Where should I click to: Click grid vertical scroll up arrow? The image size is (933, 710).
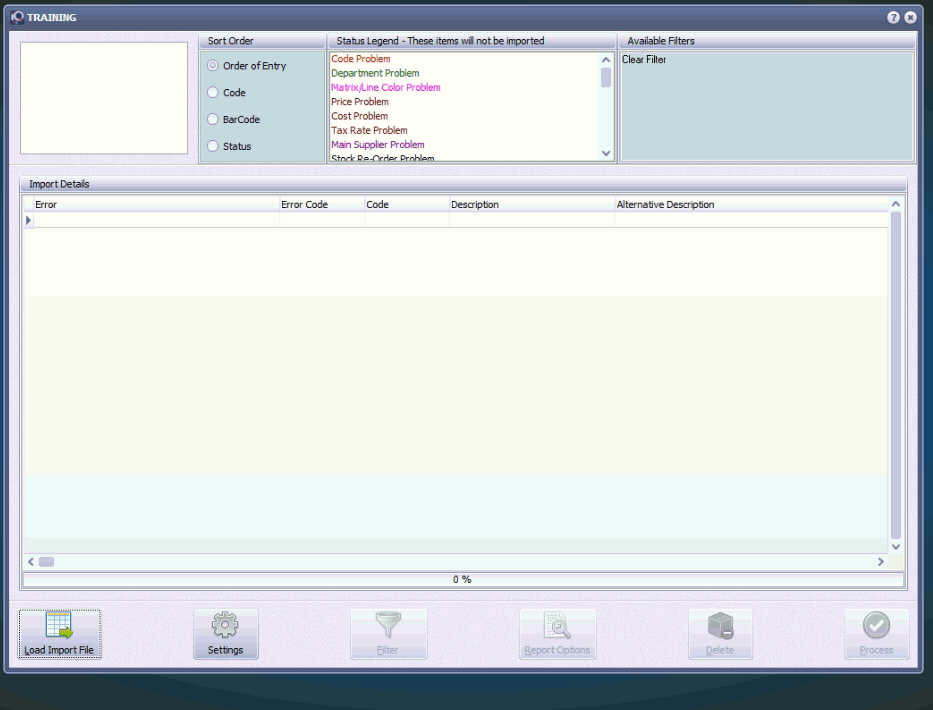(x=896, y=204)
